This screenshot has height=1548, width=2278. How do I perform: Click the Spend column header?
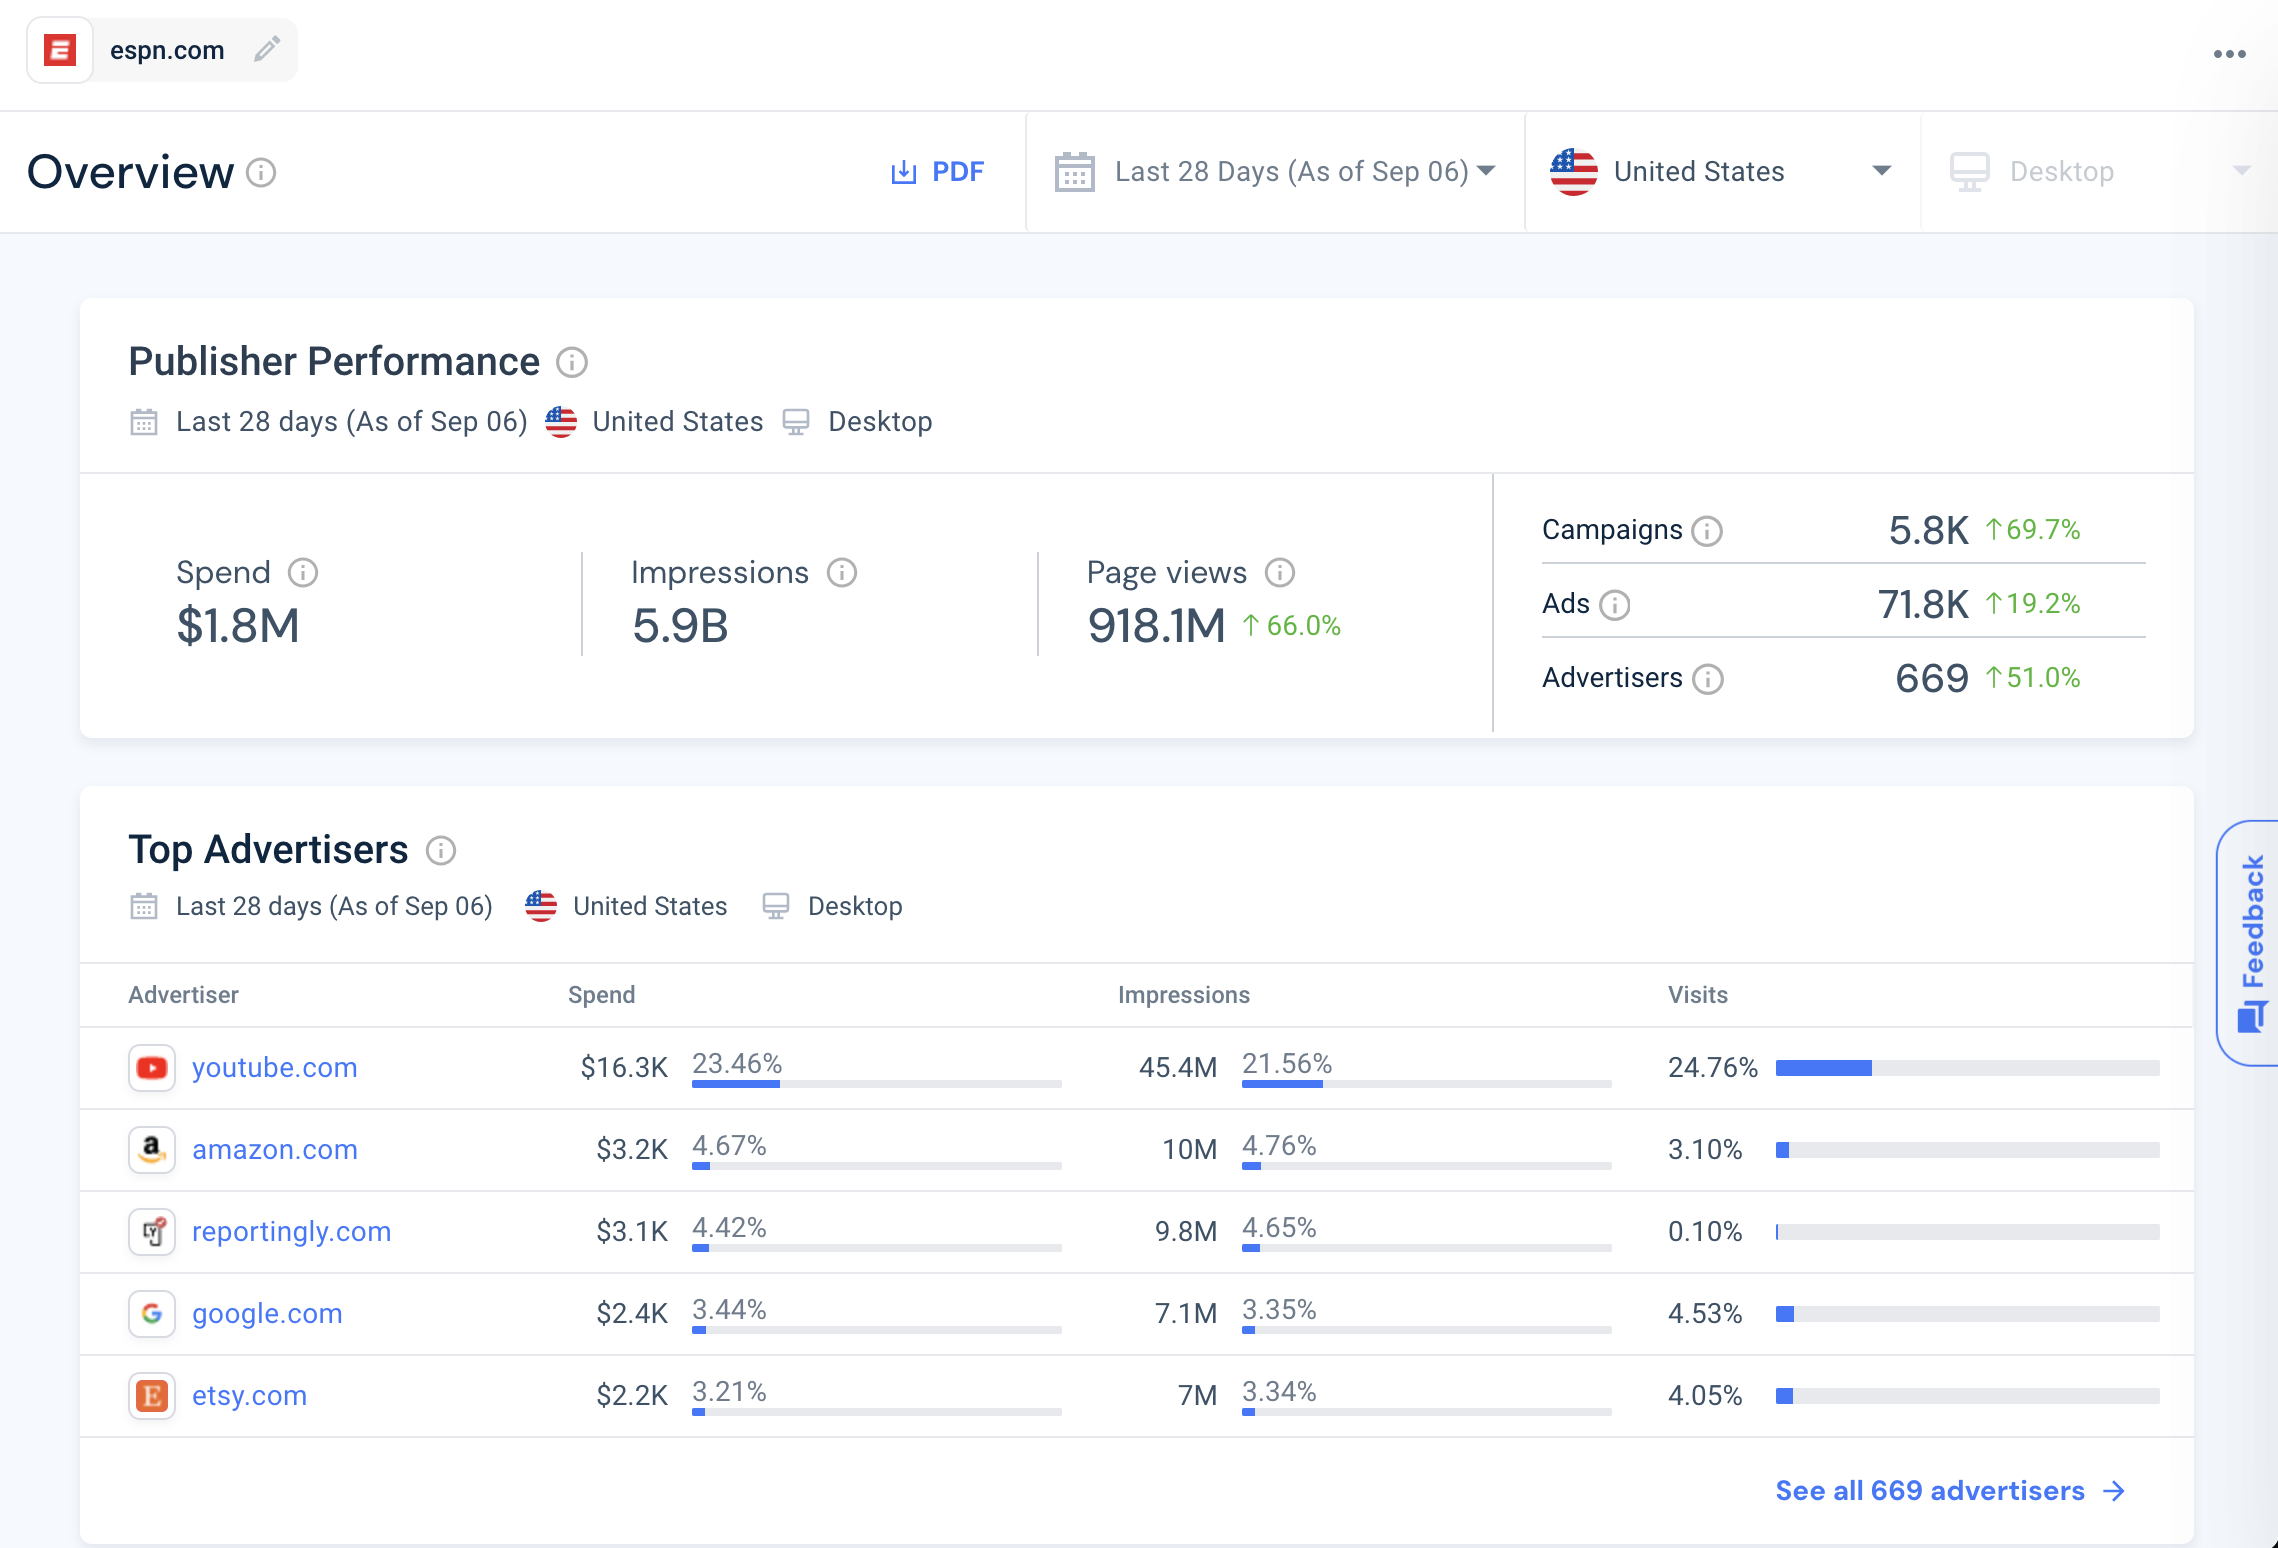coord(602,995)
